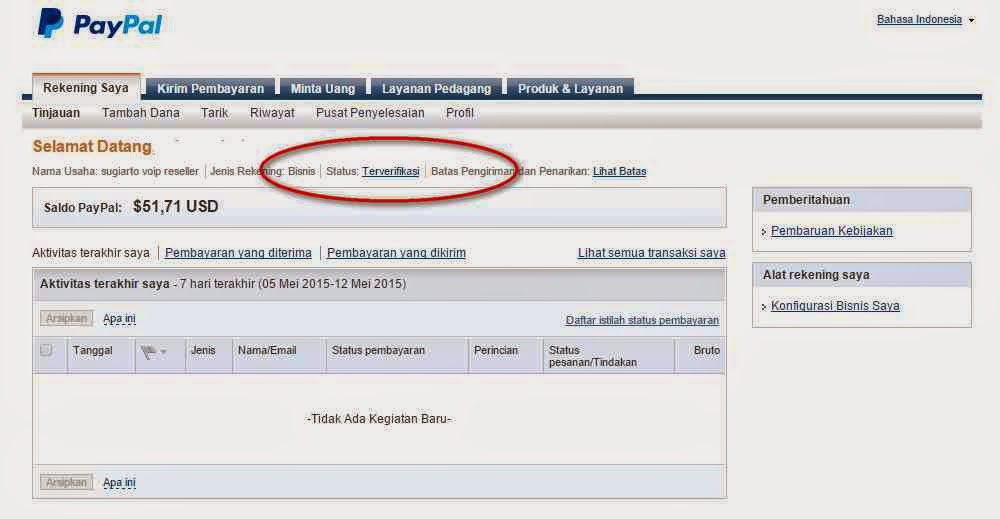Image resolution: width=1000 pixels, height=519 pixels.
Task: Open the Bahasa Indonesia language dropdown
Action: [x=925, y=20]
